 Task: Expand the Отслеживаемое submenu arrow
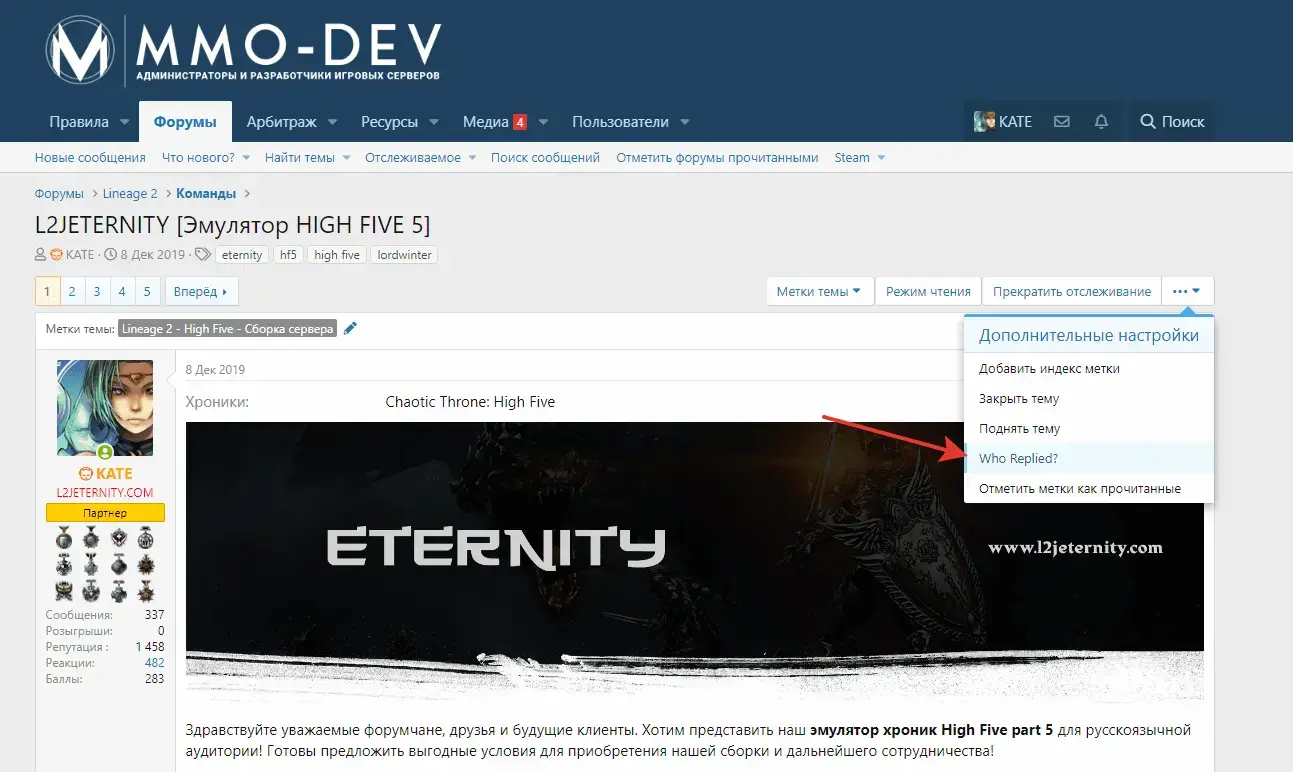[471, 158]
